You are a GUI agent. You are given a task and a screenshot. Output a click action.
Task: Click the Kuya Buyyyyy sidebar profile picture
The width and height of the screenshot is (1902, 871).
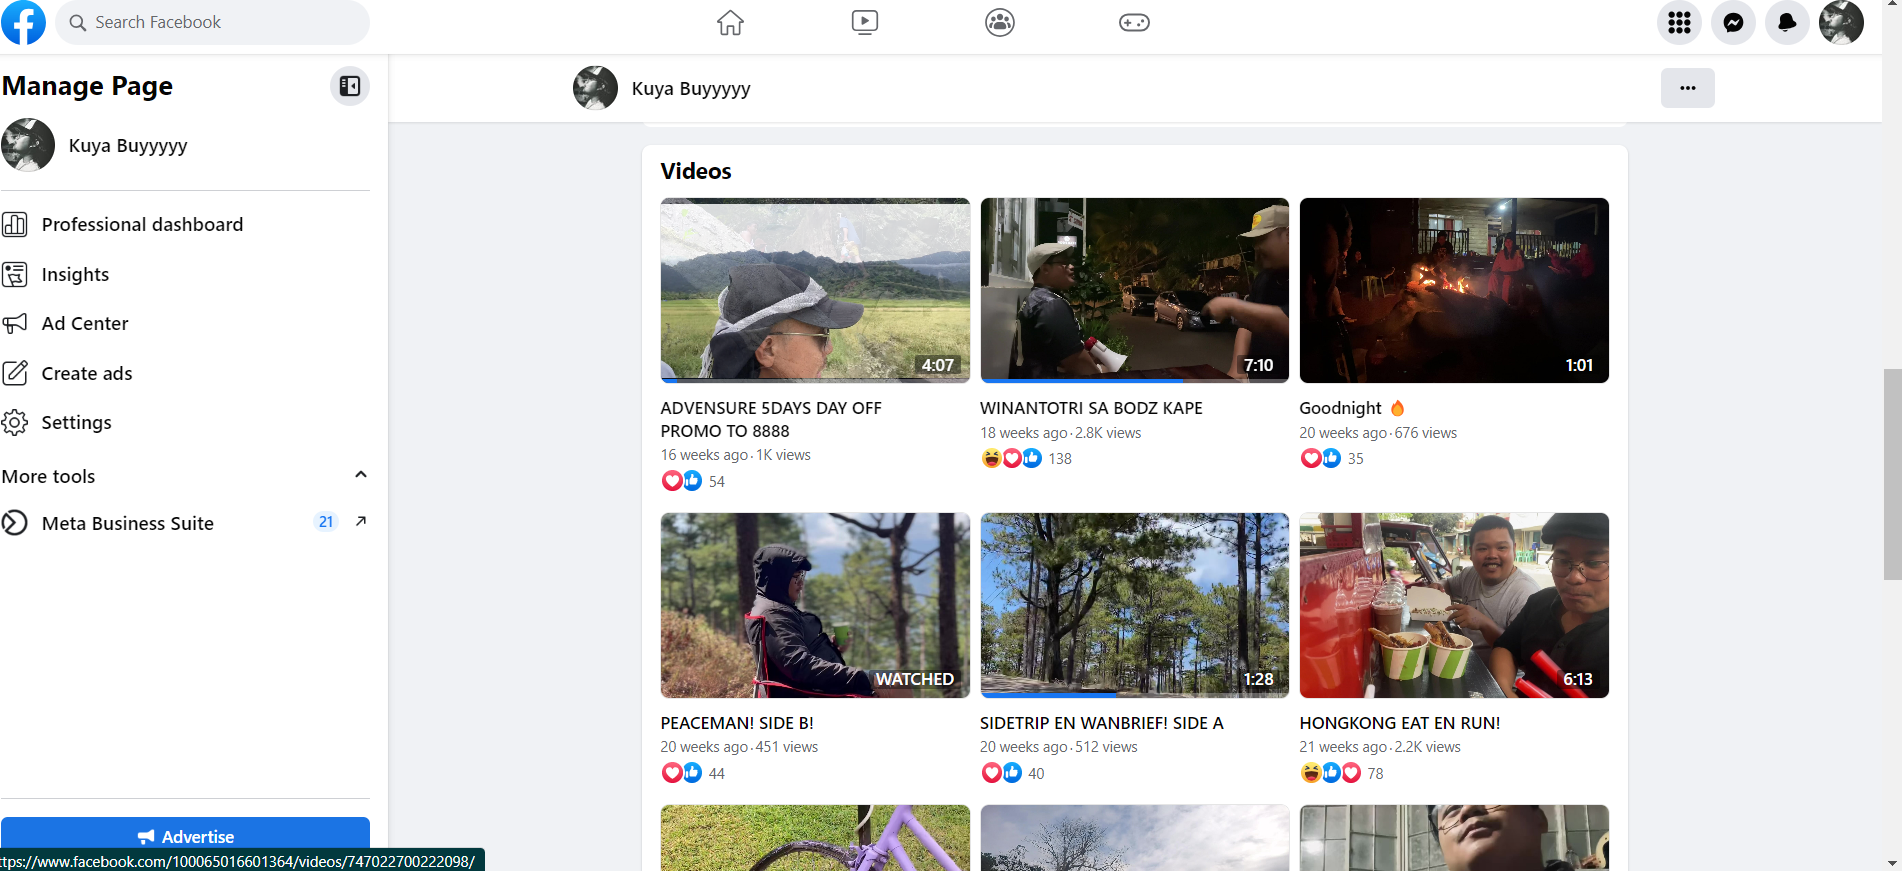28,145
